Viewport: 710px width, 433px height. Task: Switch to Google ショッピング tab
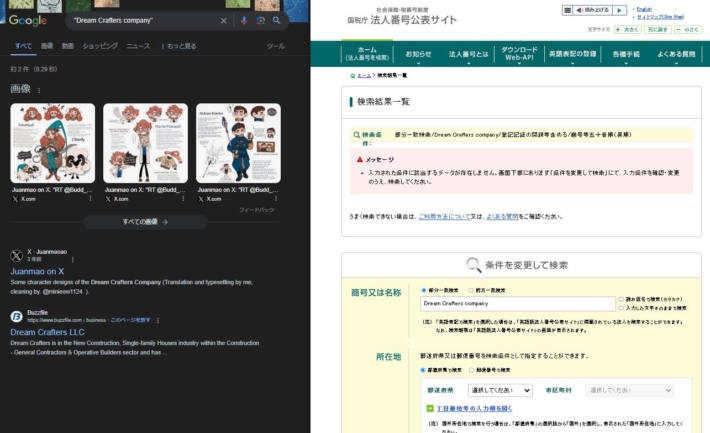pyautogui.click(x=100, y=46)
